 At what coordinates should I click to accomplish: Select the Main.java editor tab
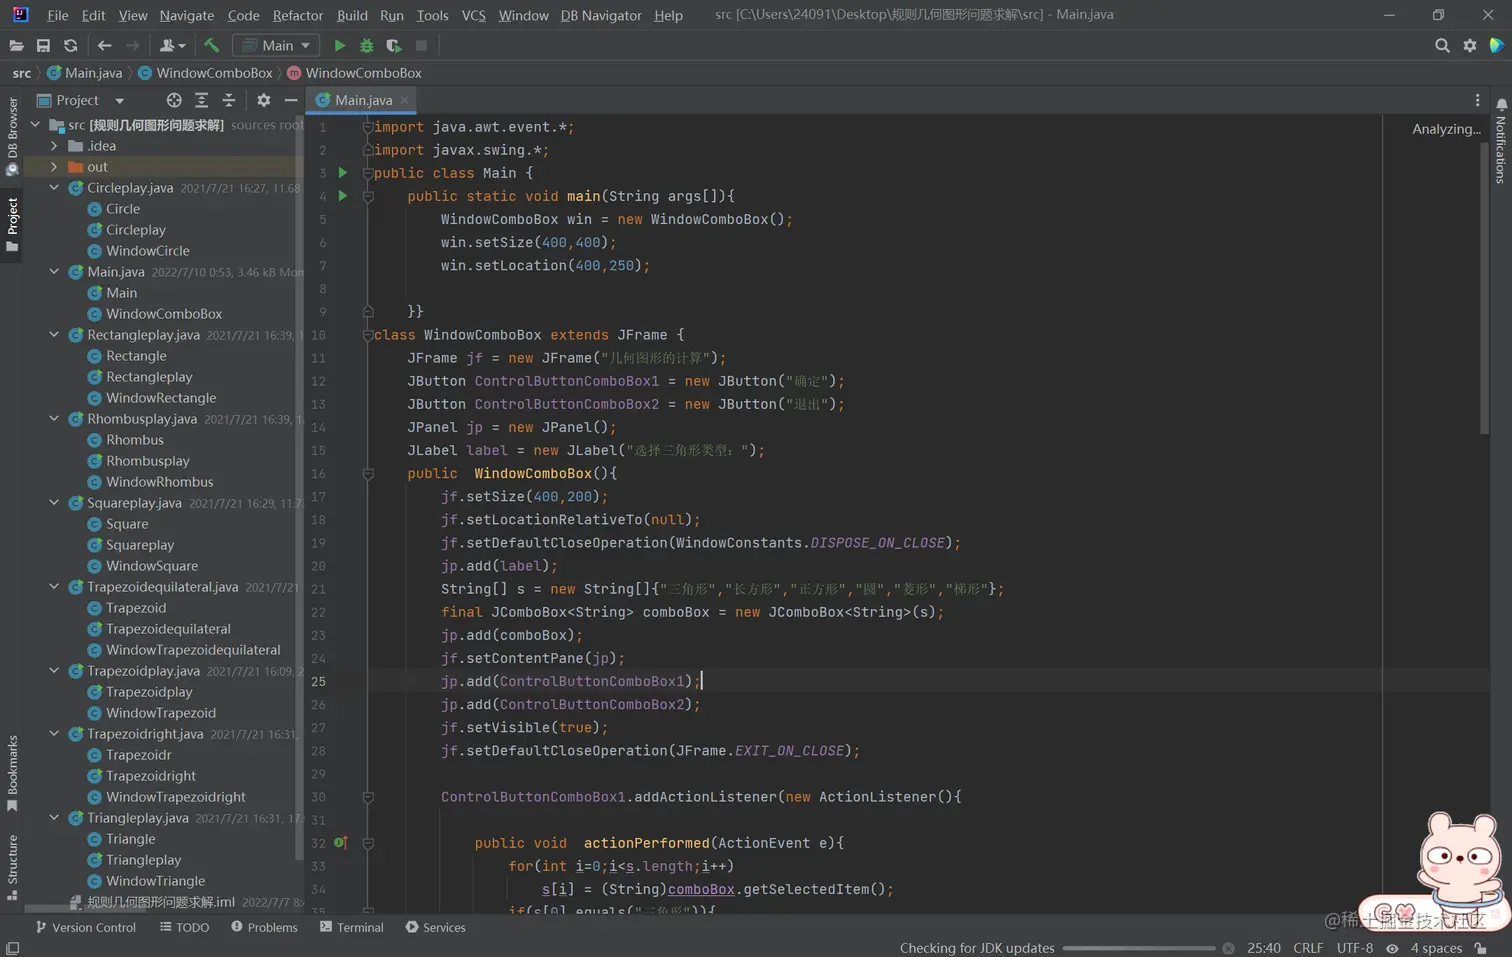click(x=363, y=100)
